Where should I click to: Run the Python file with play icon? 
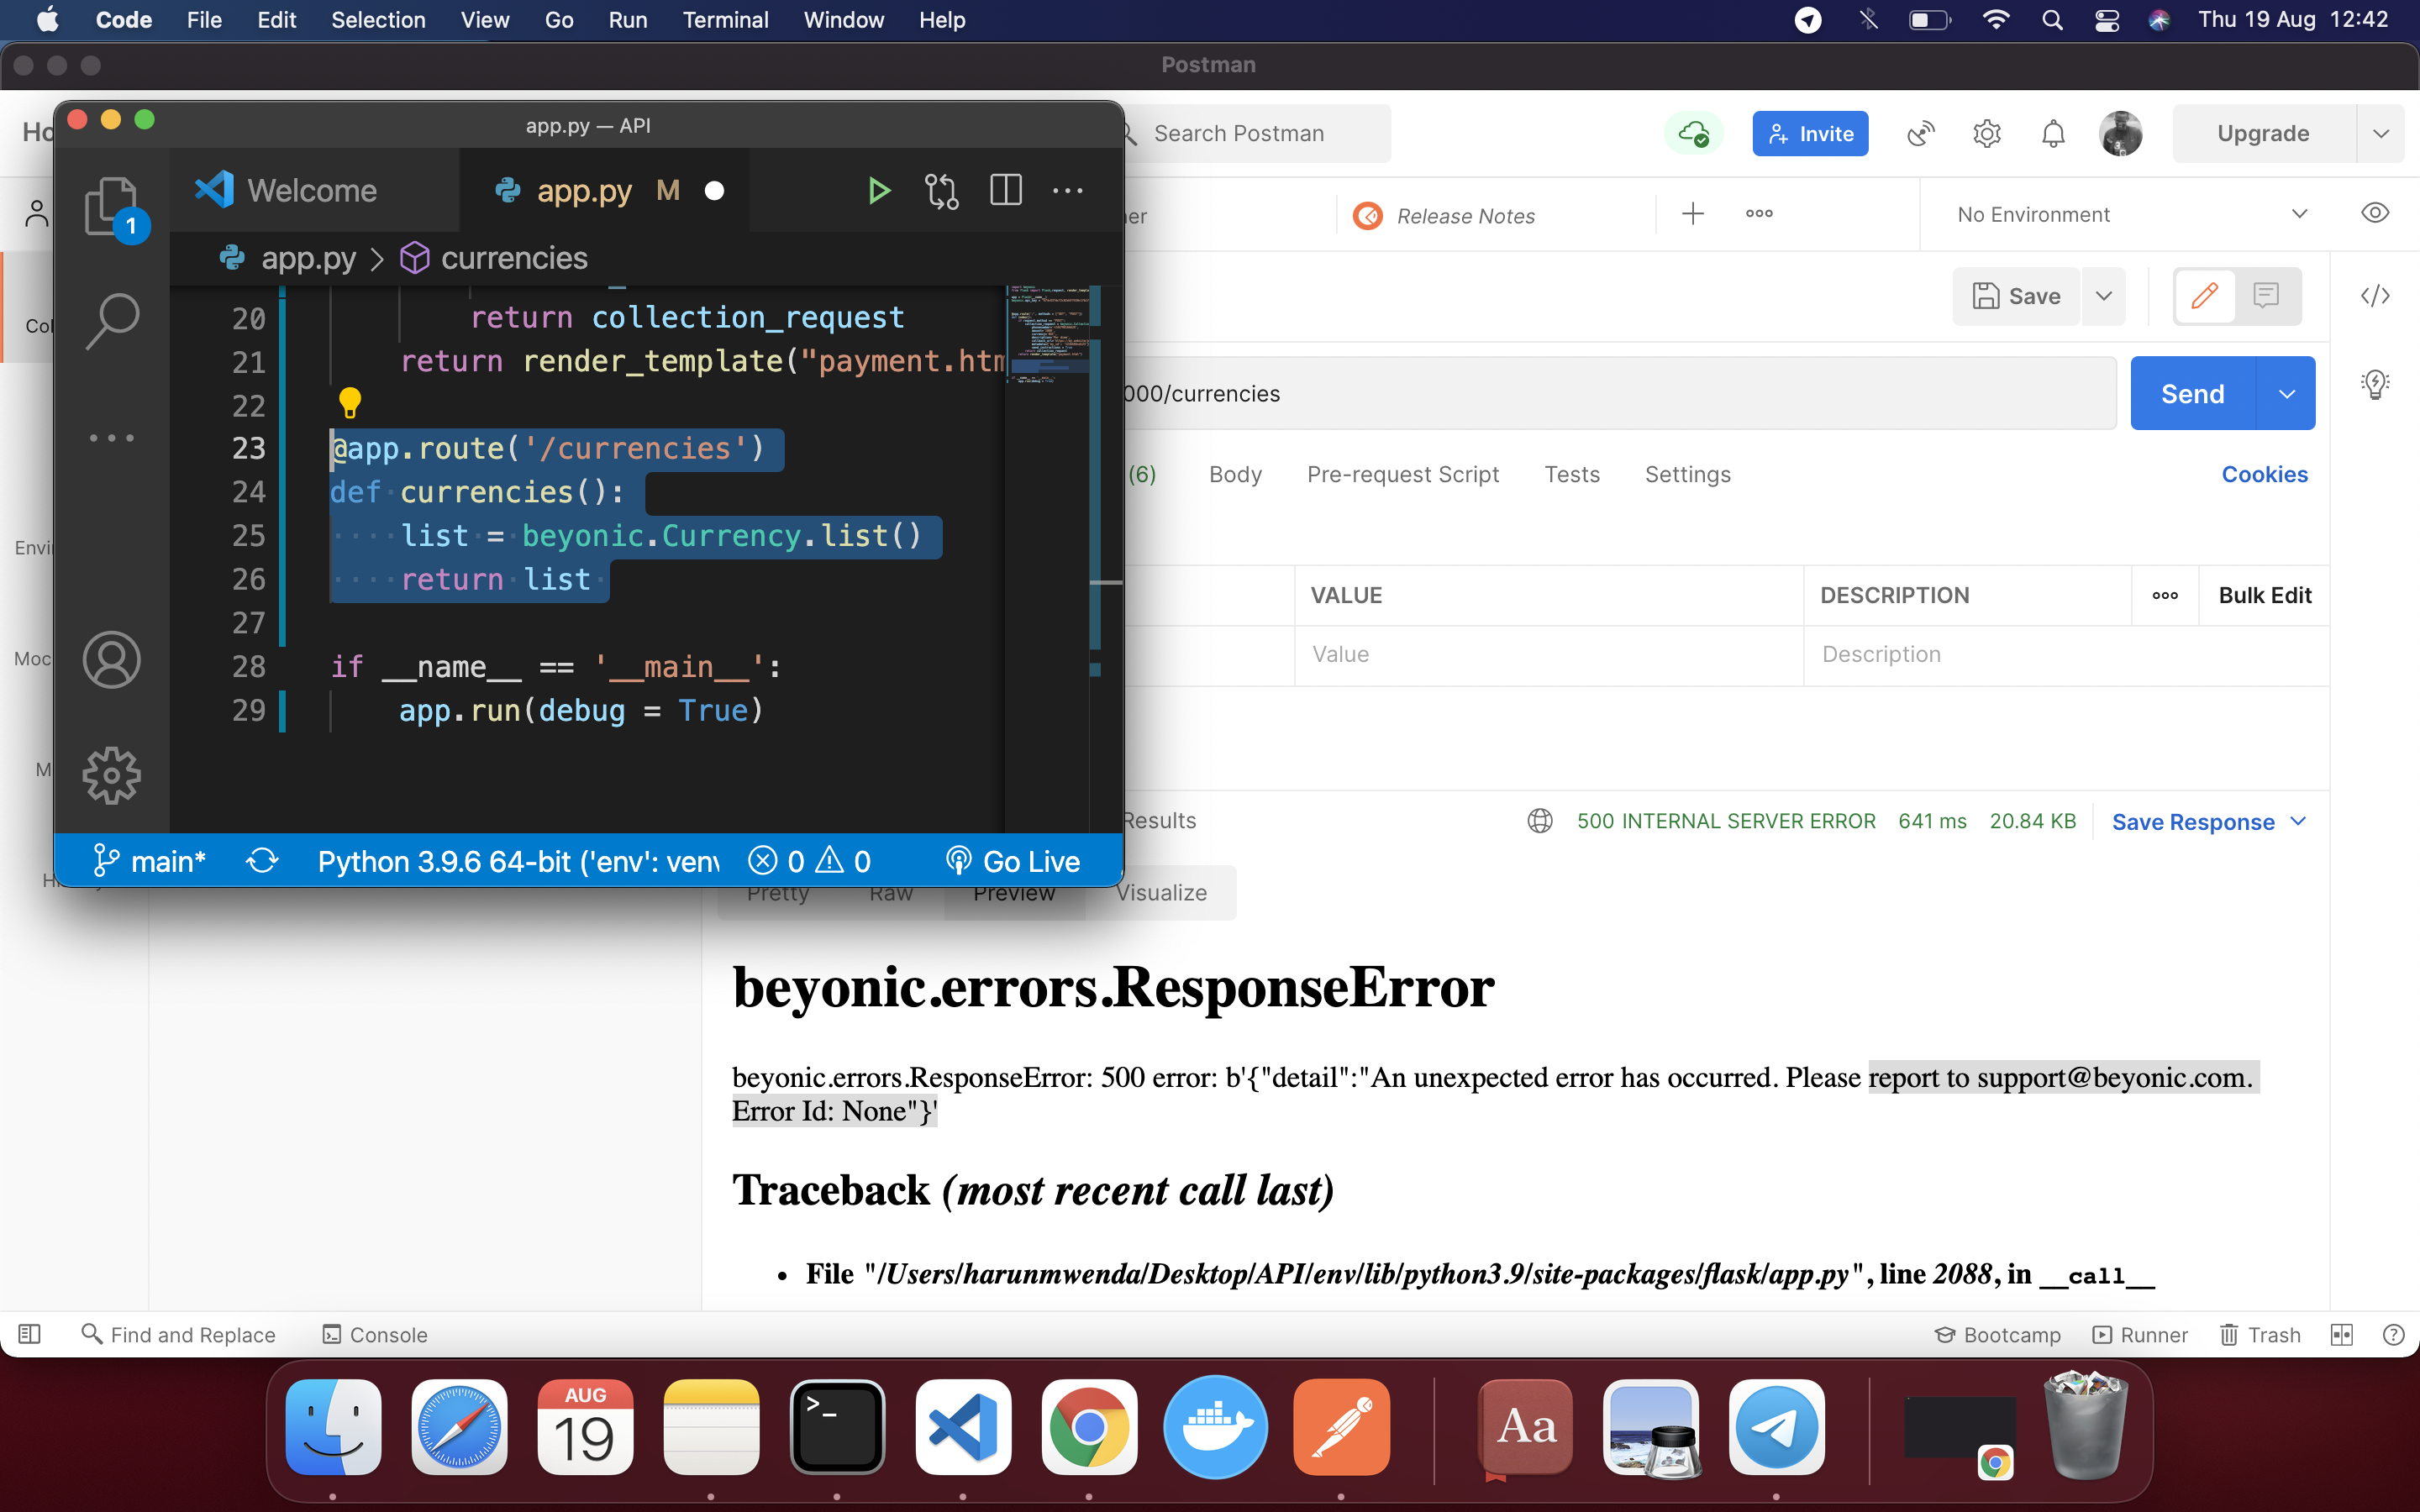point(878,190)
